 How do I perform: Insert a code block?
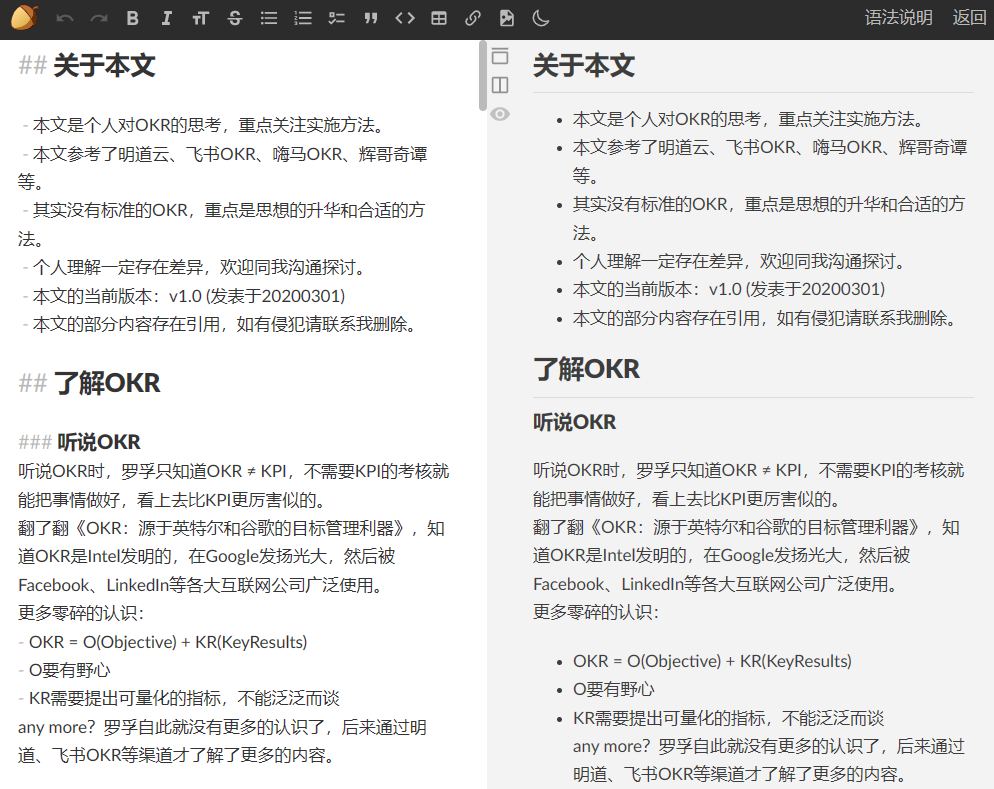click(x=404, y=17)
